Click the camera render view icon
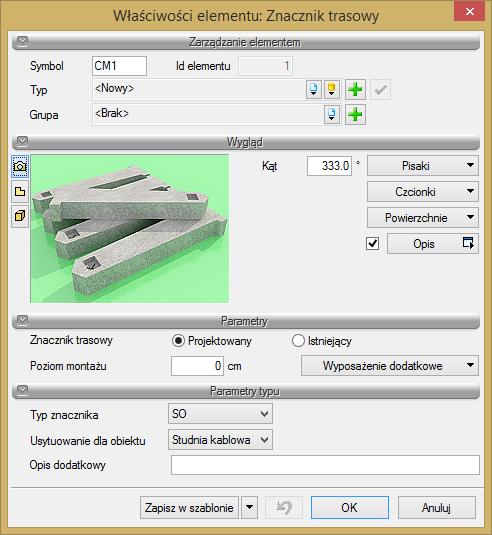 [20, 167]
